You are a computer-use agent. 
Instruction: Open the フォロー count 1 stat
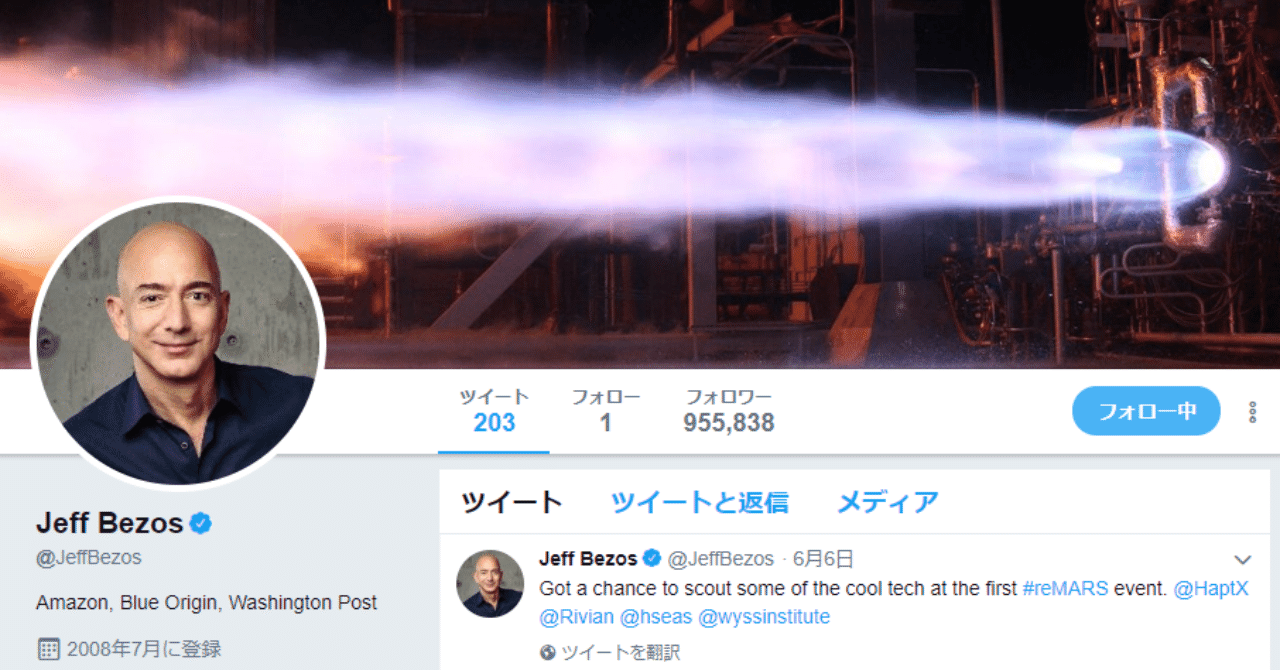606,411
